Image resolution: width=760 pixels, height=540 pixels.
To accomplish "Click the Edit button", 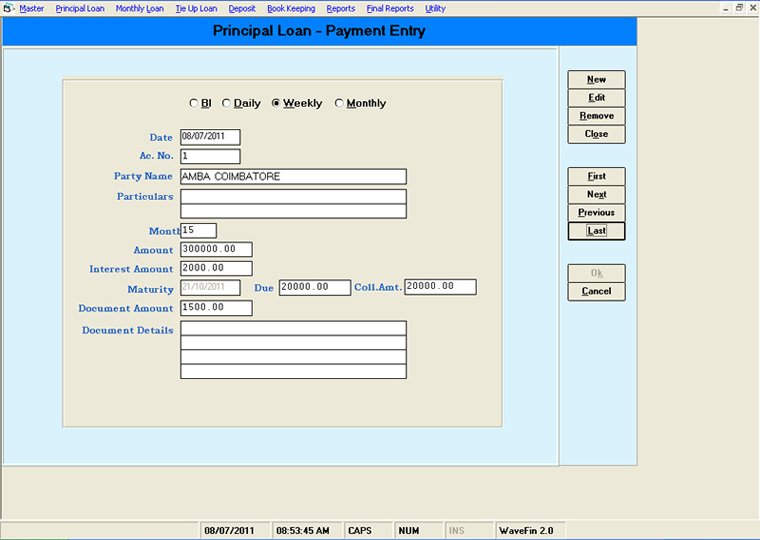I will tap(596, 98).
